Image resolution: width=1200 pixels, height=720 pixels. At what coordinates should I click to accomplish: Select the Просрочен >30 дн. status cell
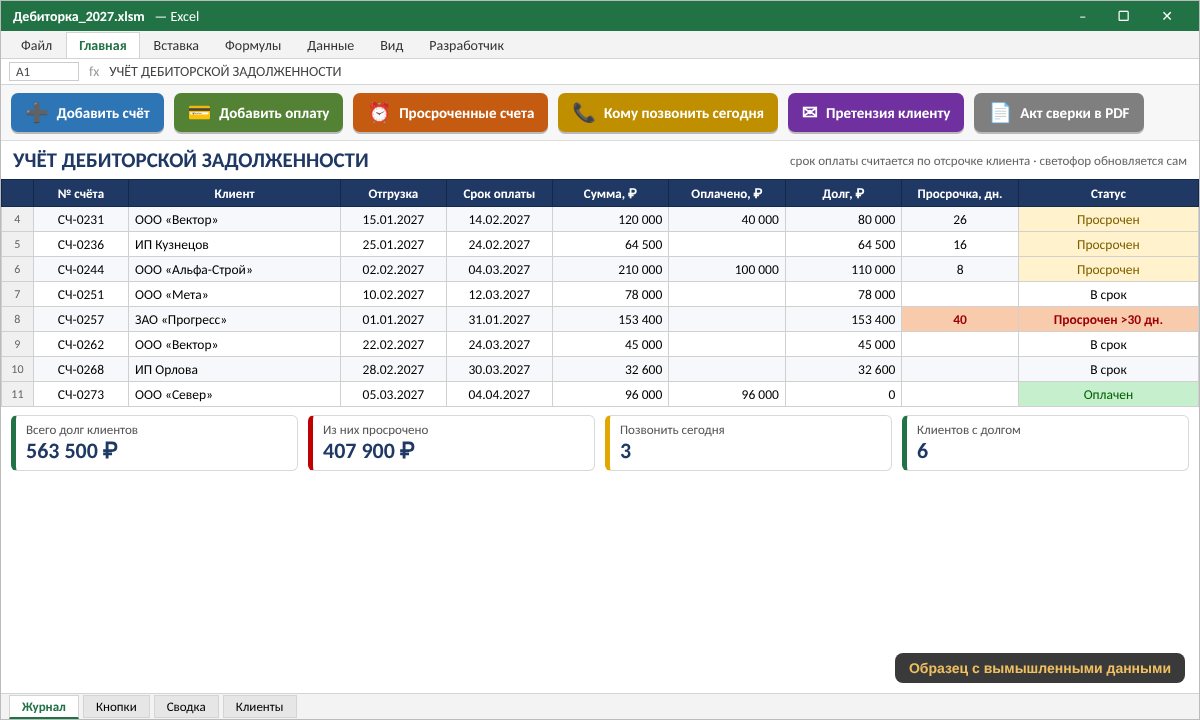1108,320
